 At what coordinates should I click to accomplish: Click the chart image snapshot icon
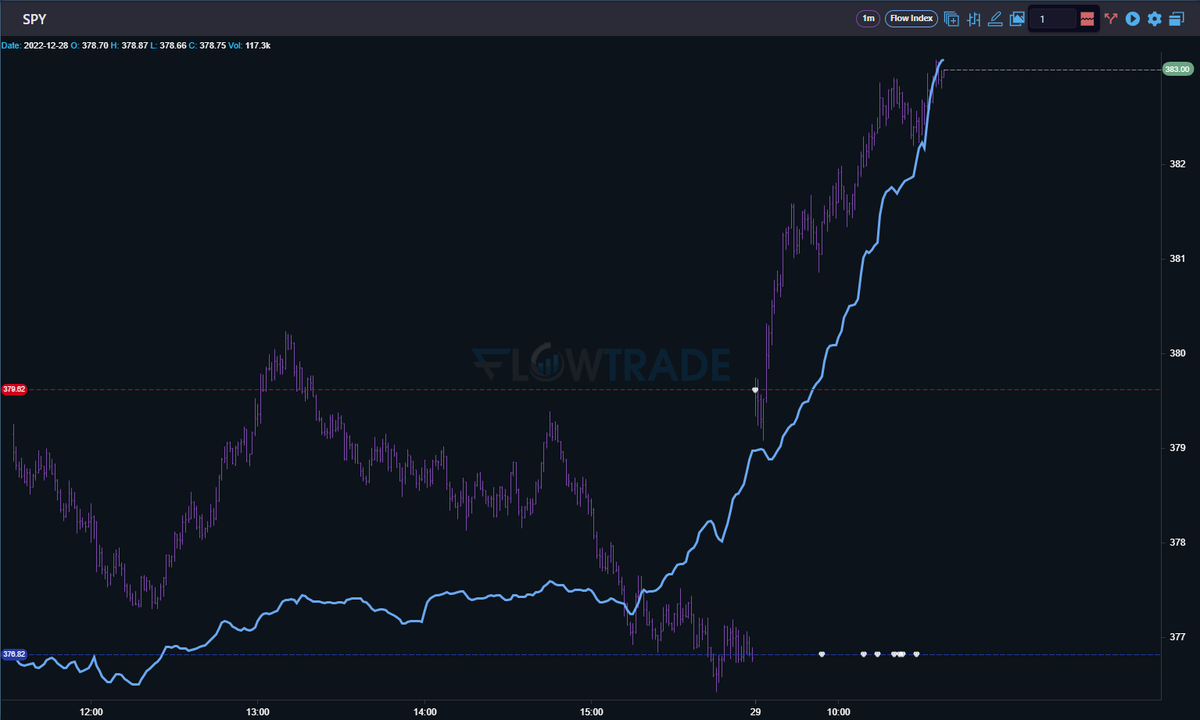click(x=1017, y=18)
